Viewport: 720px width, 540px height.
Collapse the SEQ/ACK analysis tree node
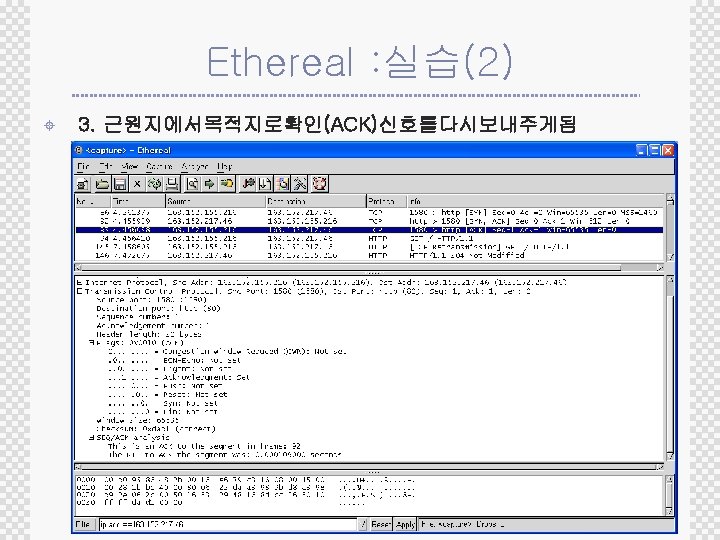click(x=91, y=438)
